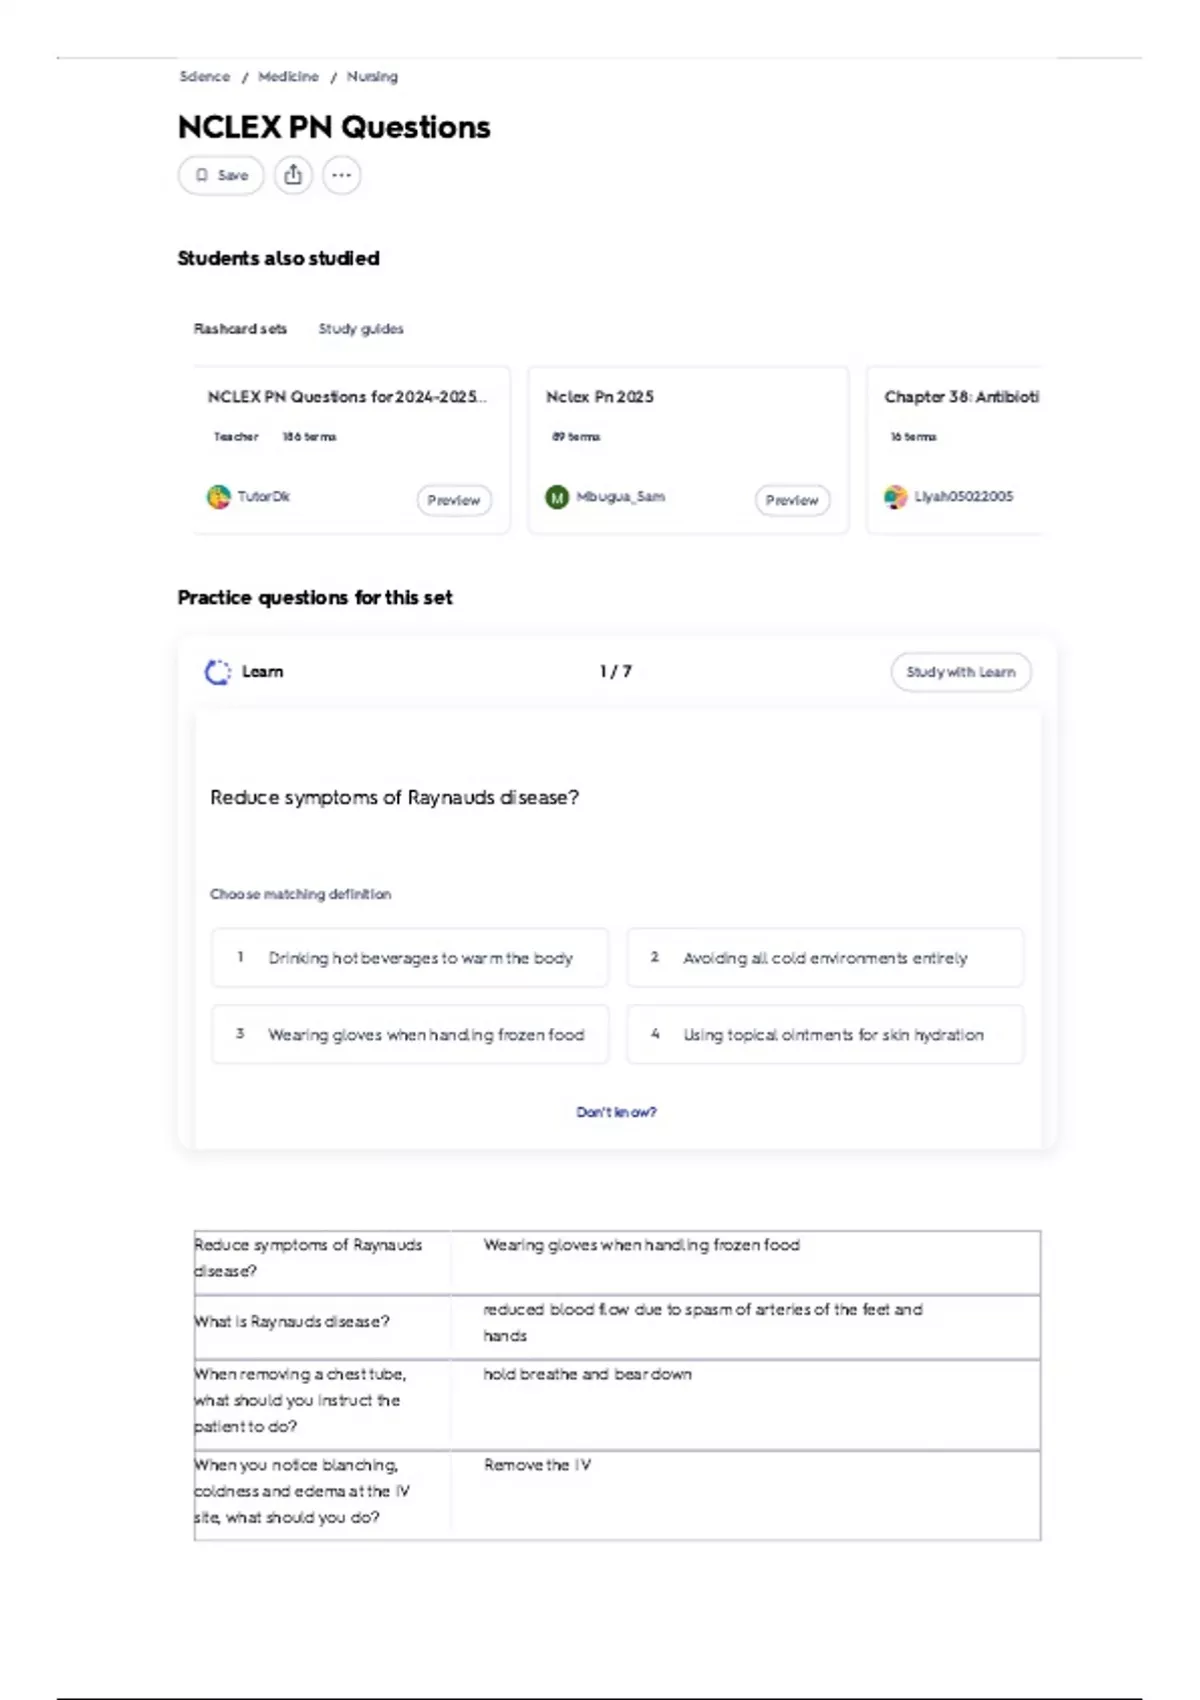Preview the Nclex Pn 2025 set
Viewport: 1200px width, 1700px height.
(792, 500)
